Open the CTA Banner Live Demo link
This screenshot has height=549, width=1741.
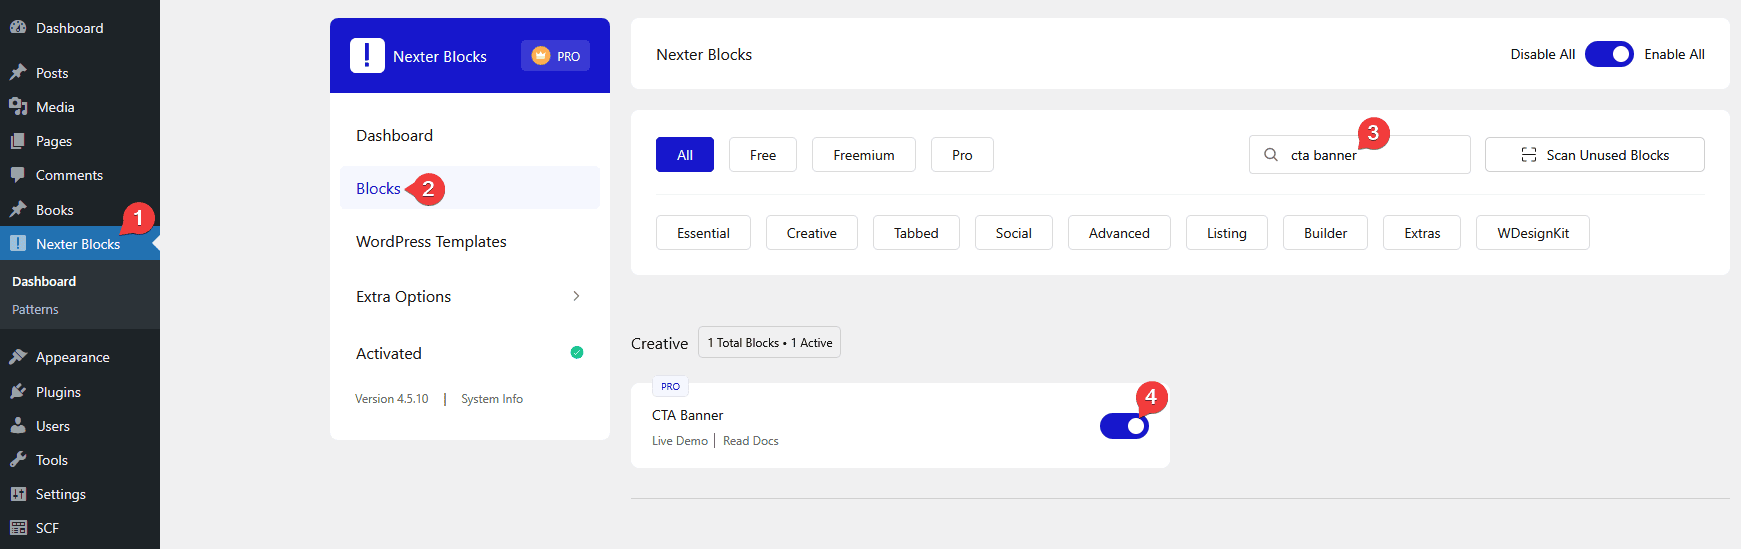click(x=679, y=441)
